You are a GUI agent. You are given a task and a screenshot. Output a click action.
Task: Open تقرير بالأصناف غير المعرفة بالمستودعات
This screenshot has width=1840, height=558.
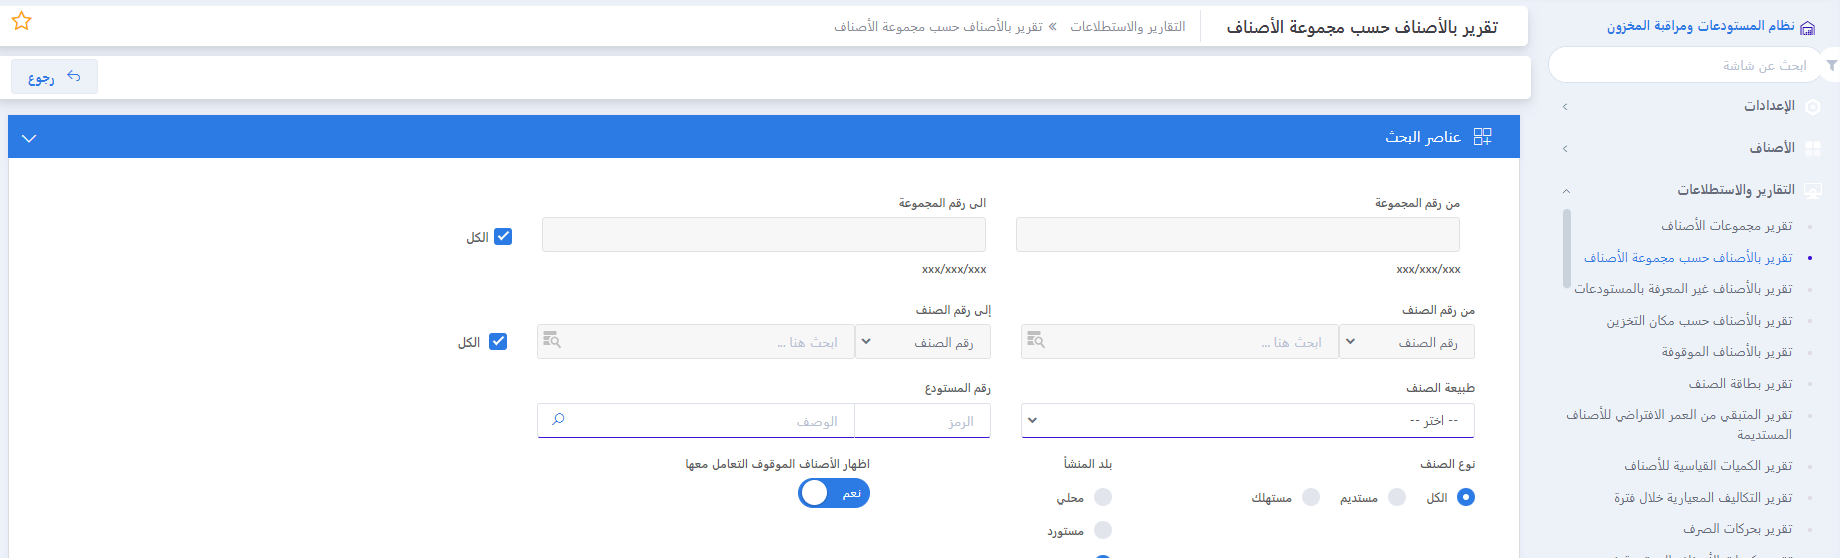click(x=1683, y=289)
